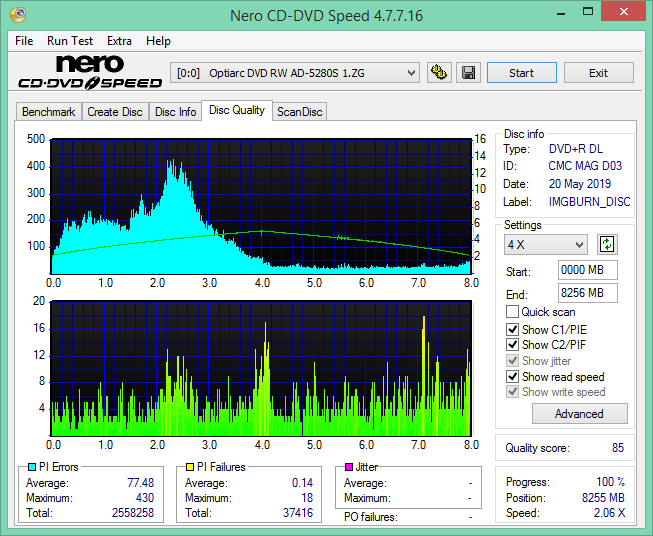Click the yellow PI Failures legend square
Screen dimensions: 653x536
[190, 467]
